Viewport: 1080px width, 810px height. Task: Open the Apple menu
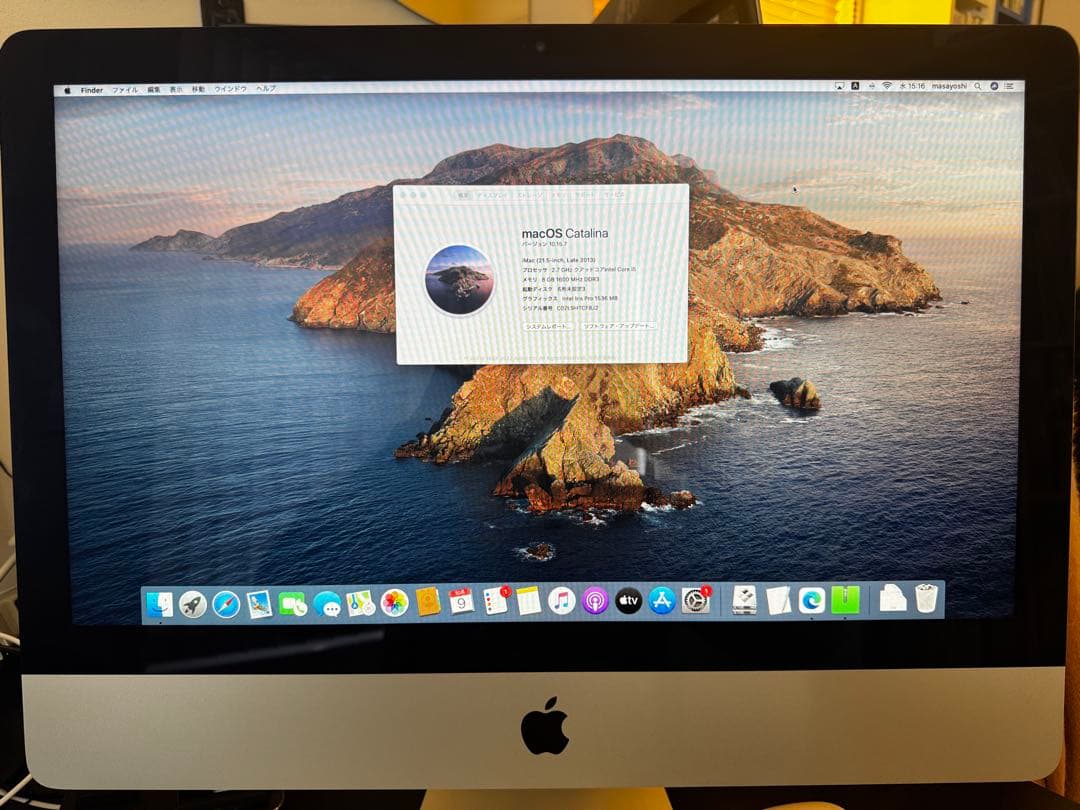[68, 89]
